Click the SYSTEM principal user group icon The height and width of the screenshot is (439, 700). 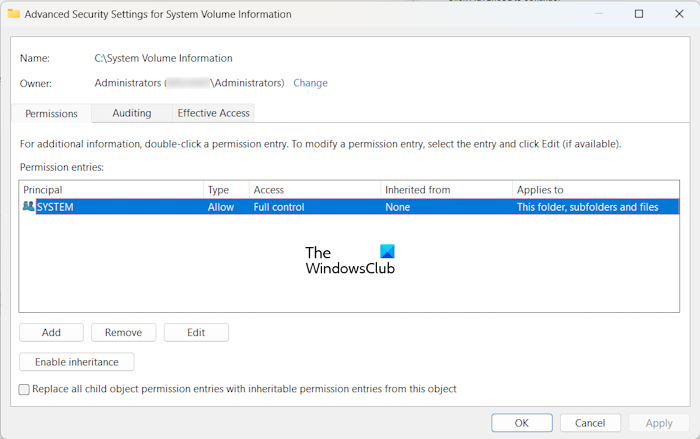[x=28, y=207]
